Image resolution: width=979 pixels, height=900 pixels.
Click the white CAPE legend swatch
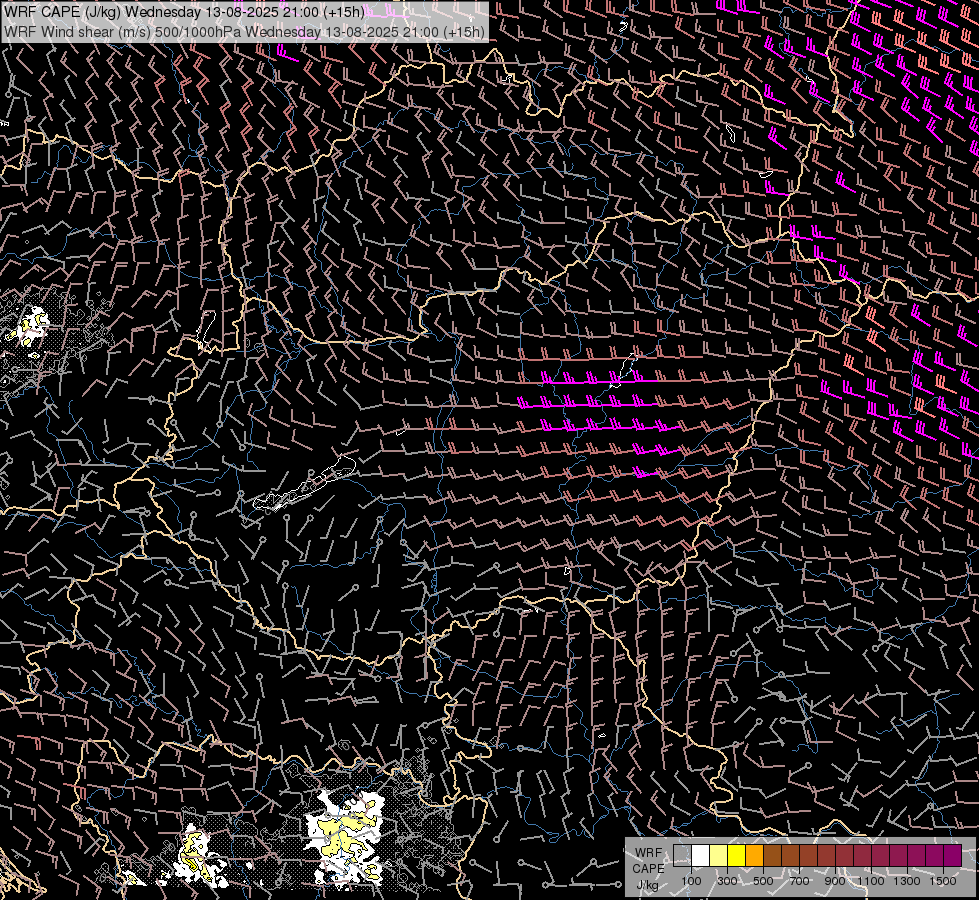pos(701,856)
